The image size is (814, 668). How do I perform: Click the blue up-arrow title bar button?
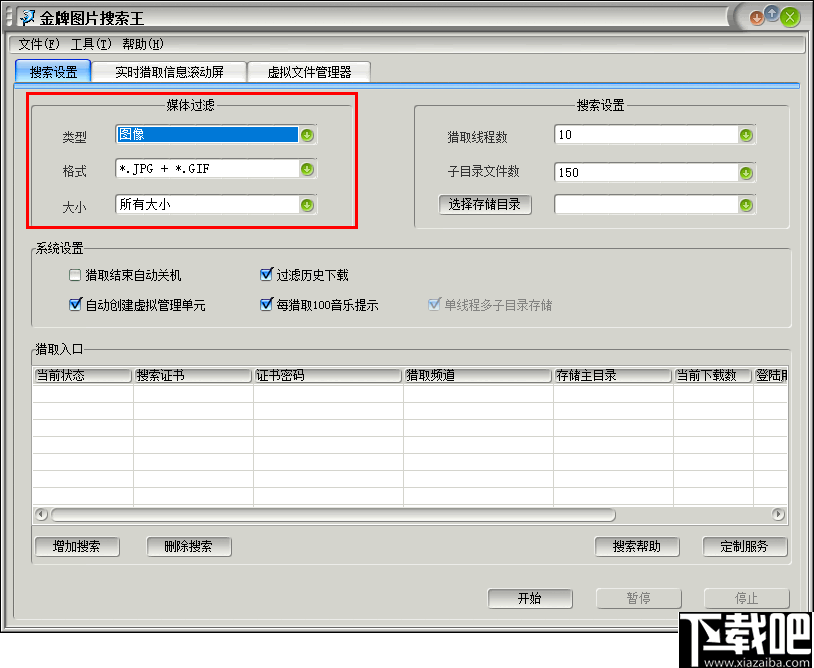click(772, 14)
